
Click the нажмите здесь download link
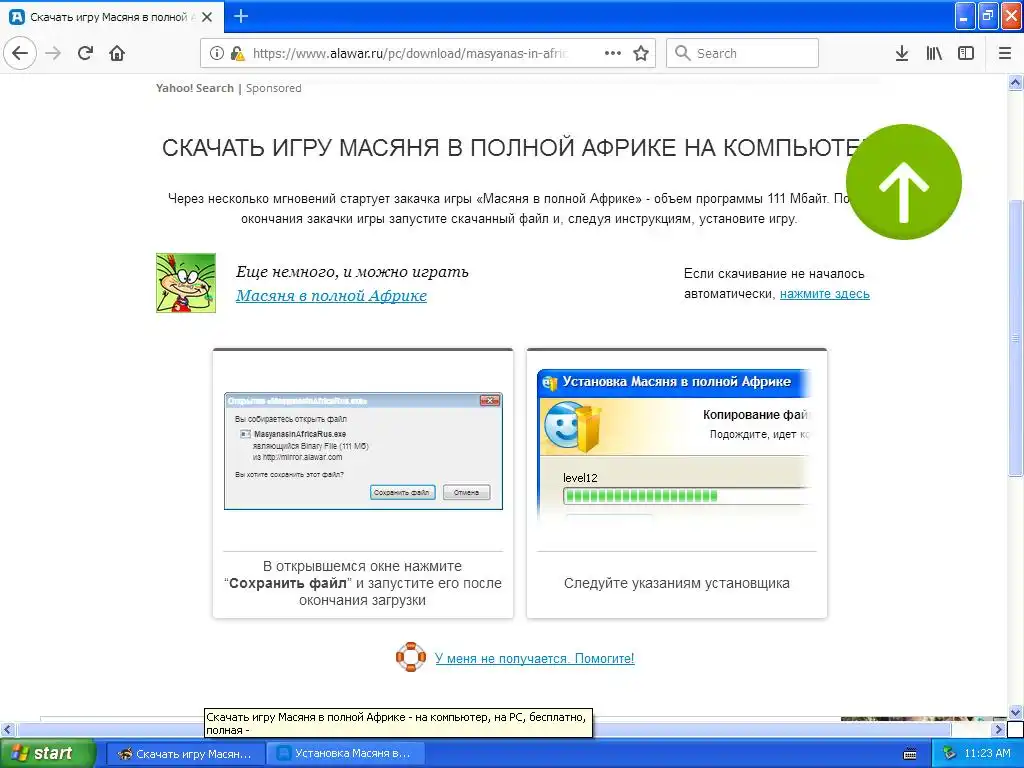point(825,294)
